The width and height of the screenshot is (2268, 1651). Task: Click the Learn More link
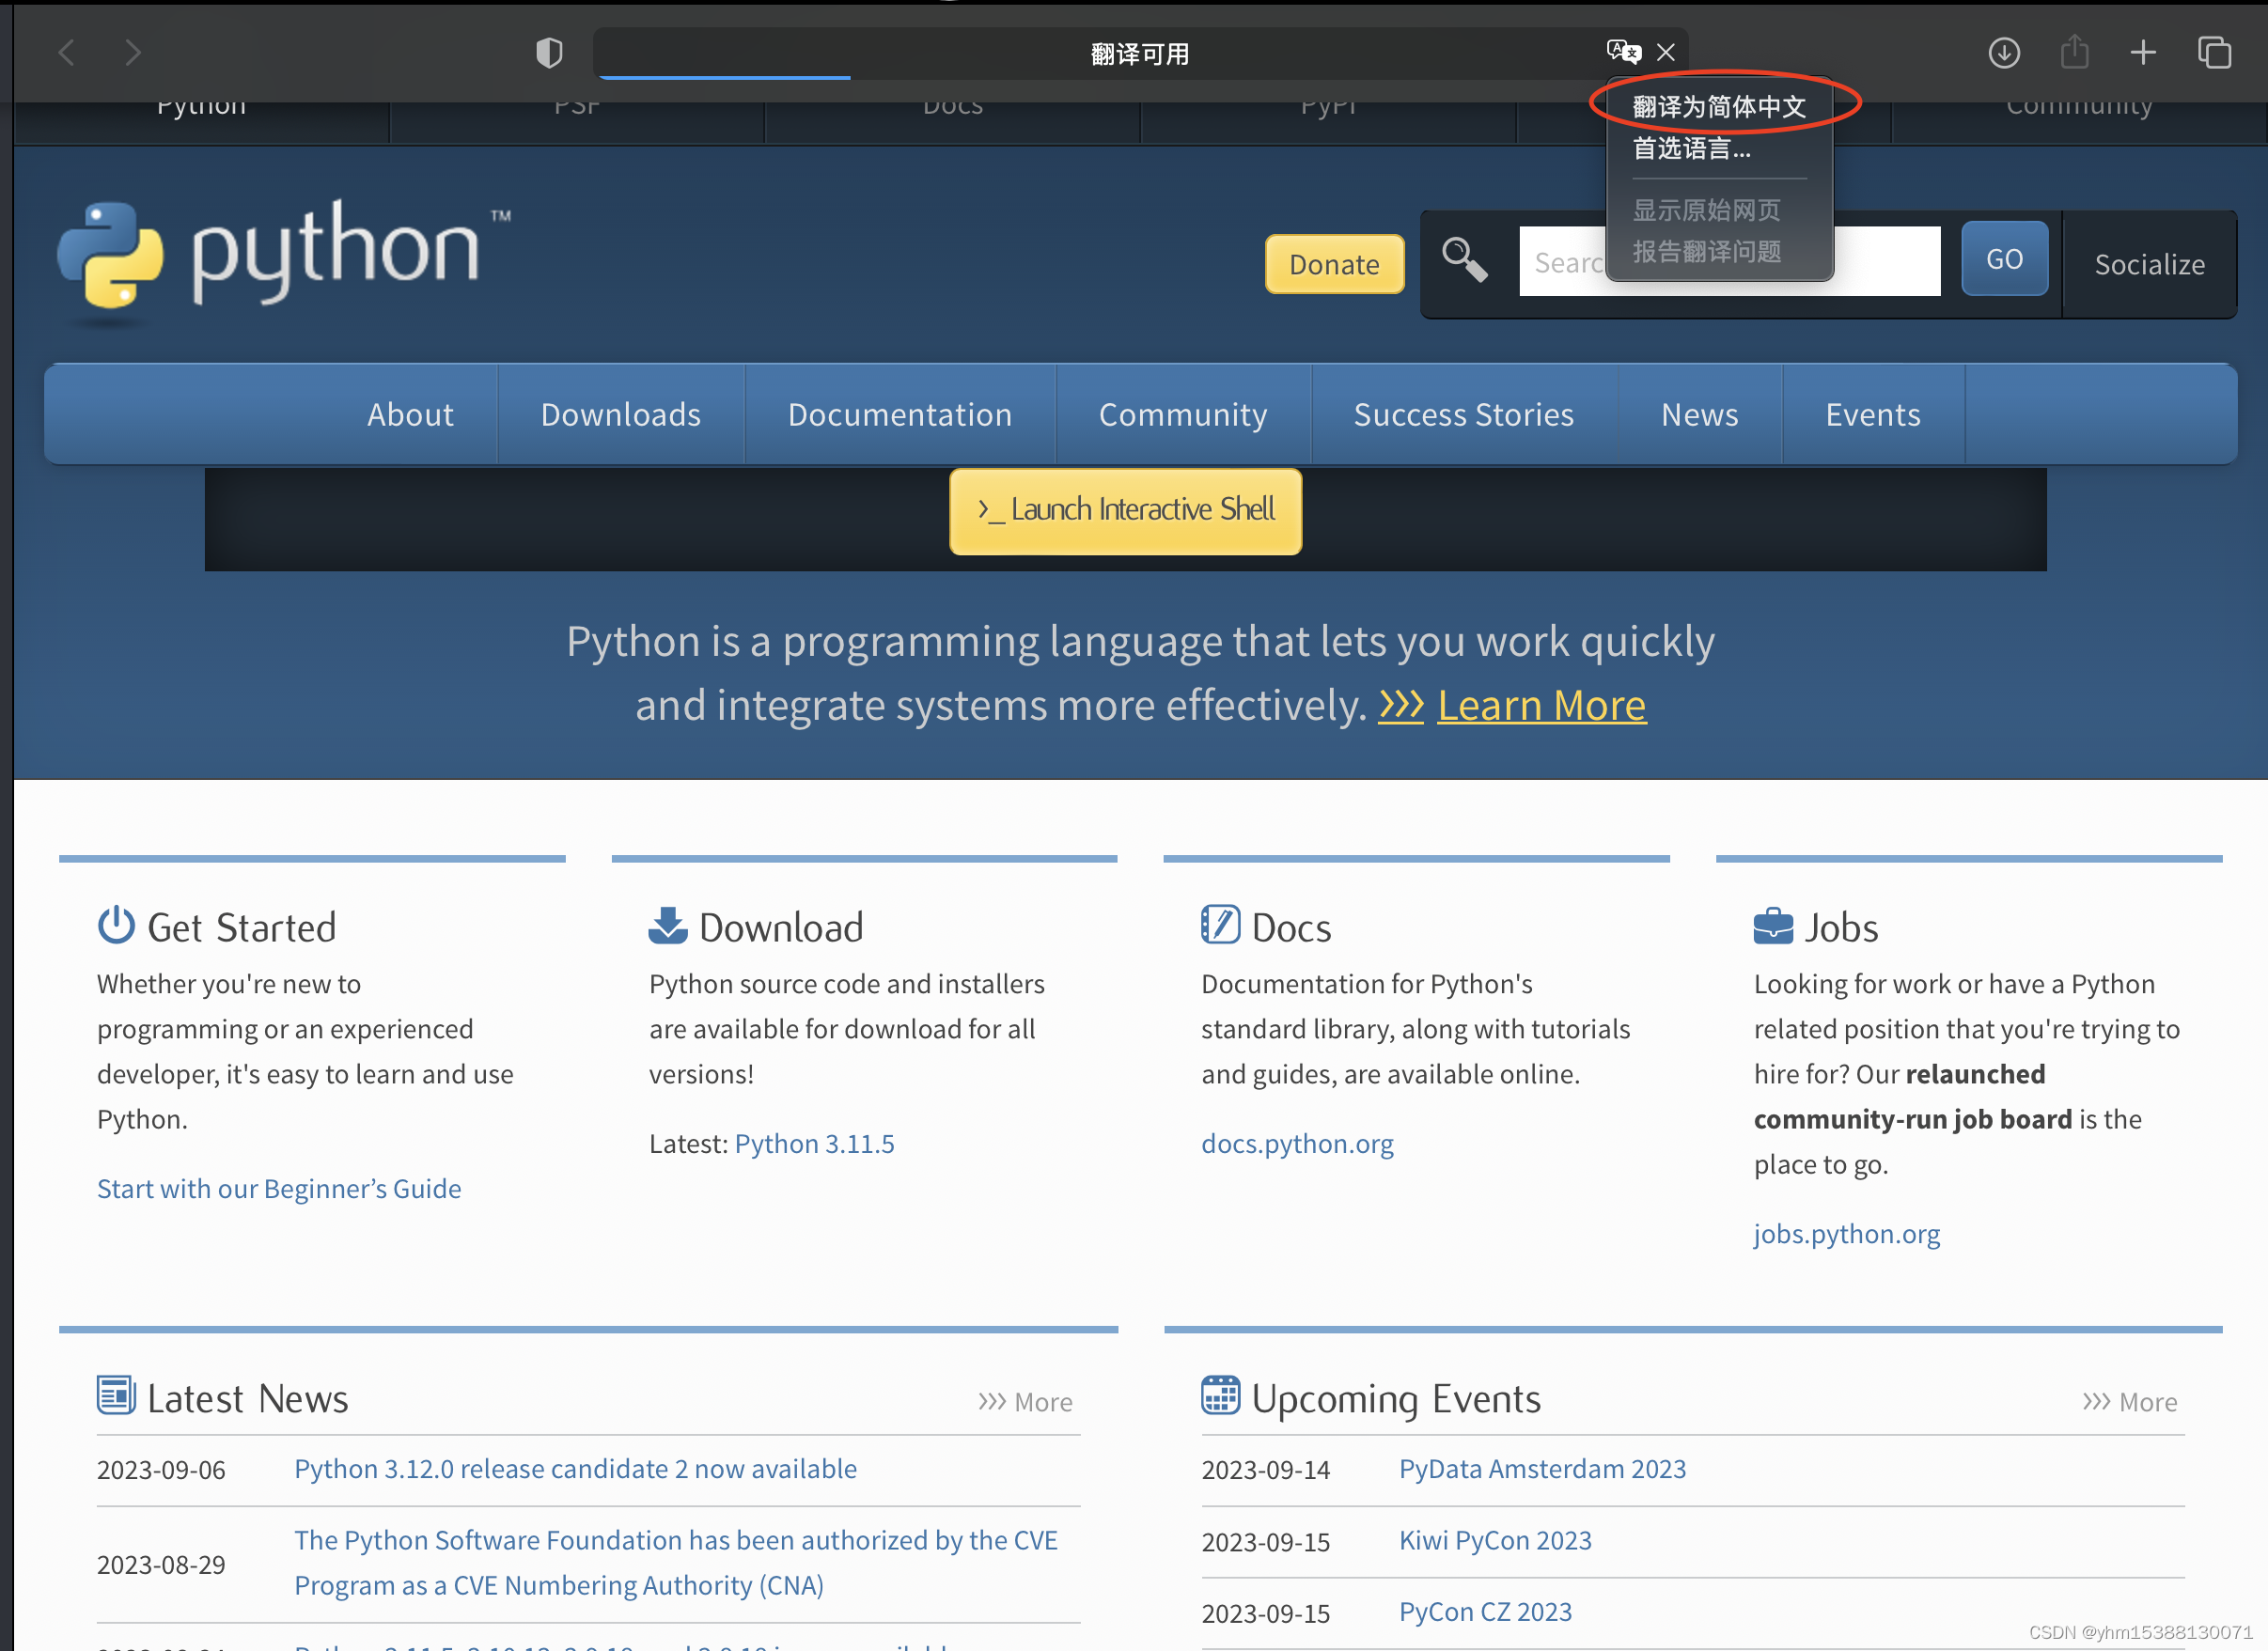pos(1541,706)
